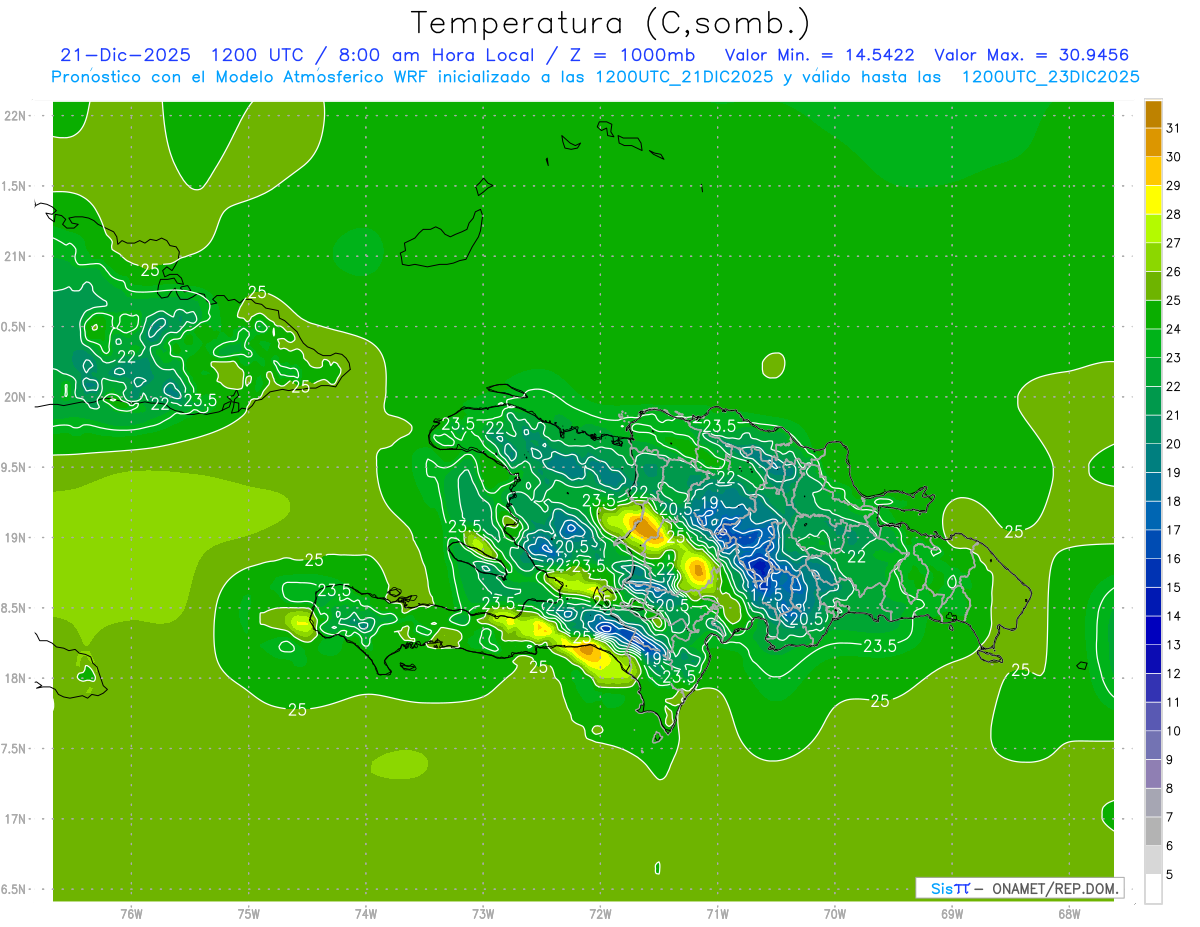
Task: Click the legend value '20'
Action: pos(1174,444)
